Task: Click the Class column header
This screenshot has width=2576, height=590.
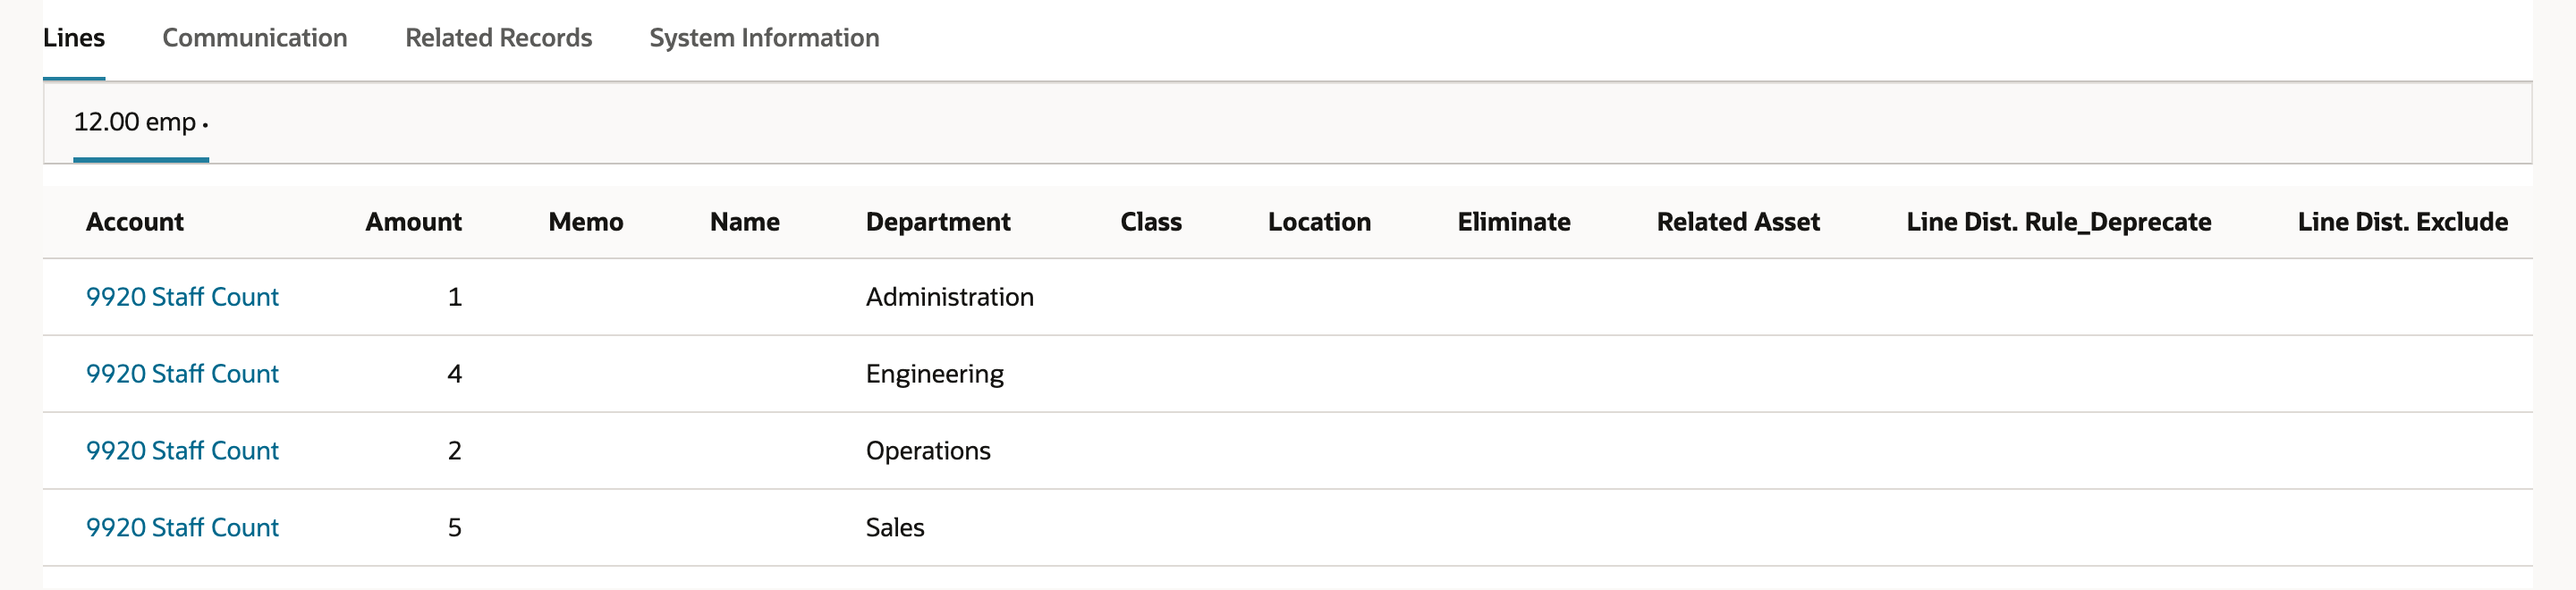Action: click(x=1151, y=222)
